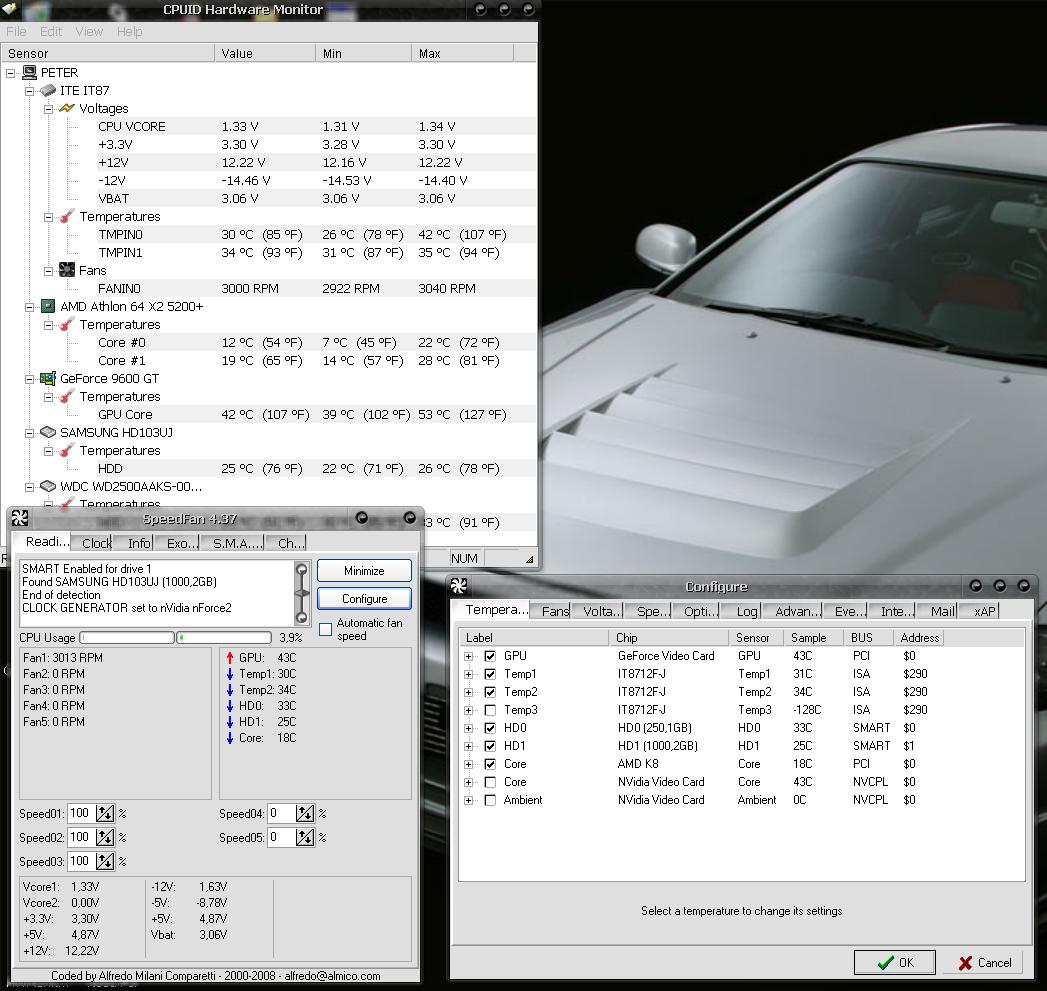Uncheck the GPU temperature checkbox

pos(490,656)
